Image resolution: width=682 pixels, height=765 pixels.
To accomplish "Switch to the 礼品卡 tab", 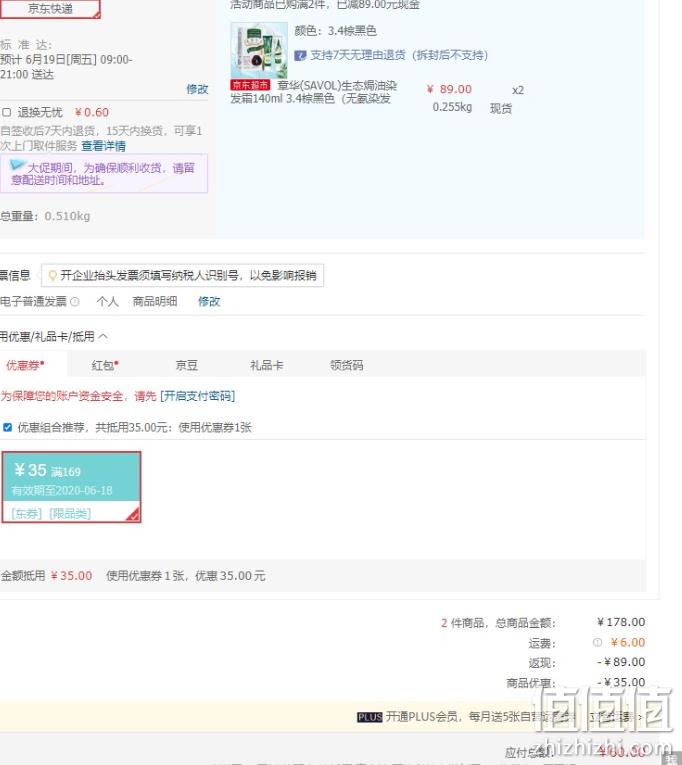I will (x=266, y=365).
